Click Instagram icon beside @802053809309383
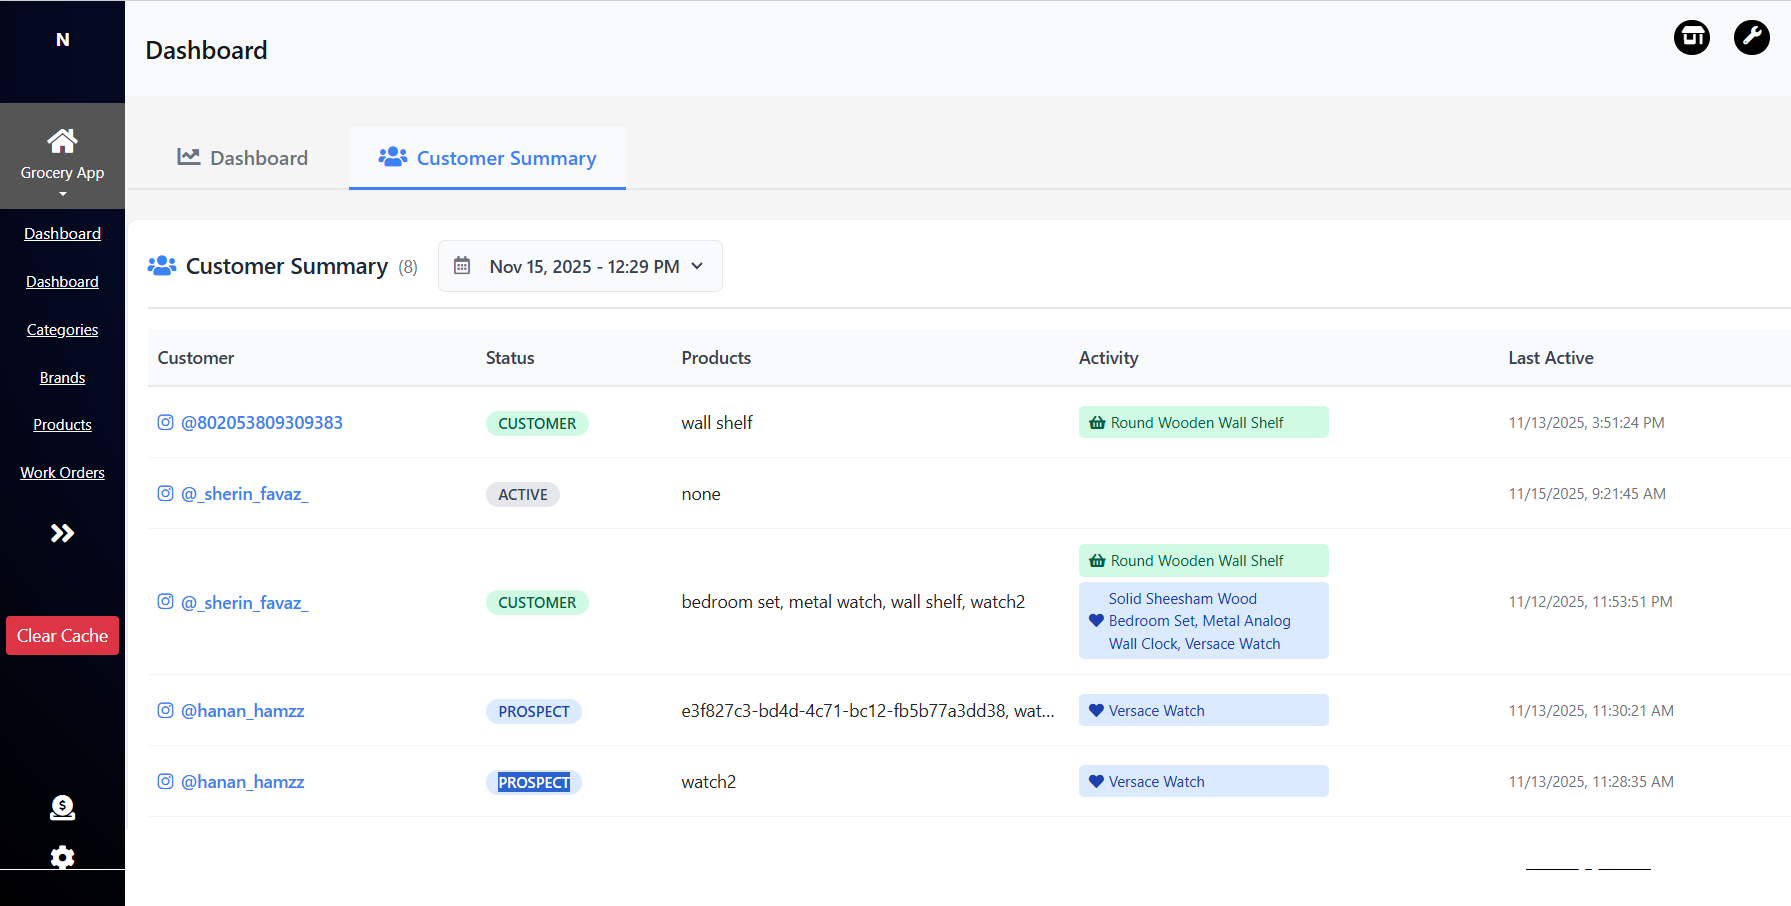The width and height of the screenshot is (1791, 906). point(166,423)
